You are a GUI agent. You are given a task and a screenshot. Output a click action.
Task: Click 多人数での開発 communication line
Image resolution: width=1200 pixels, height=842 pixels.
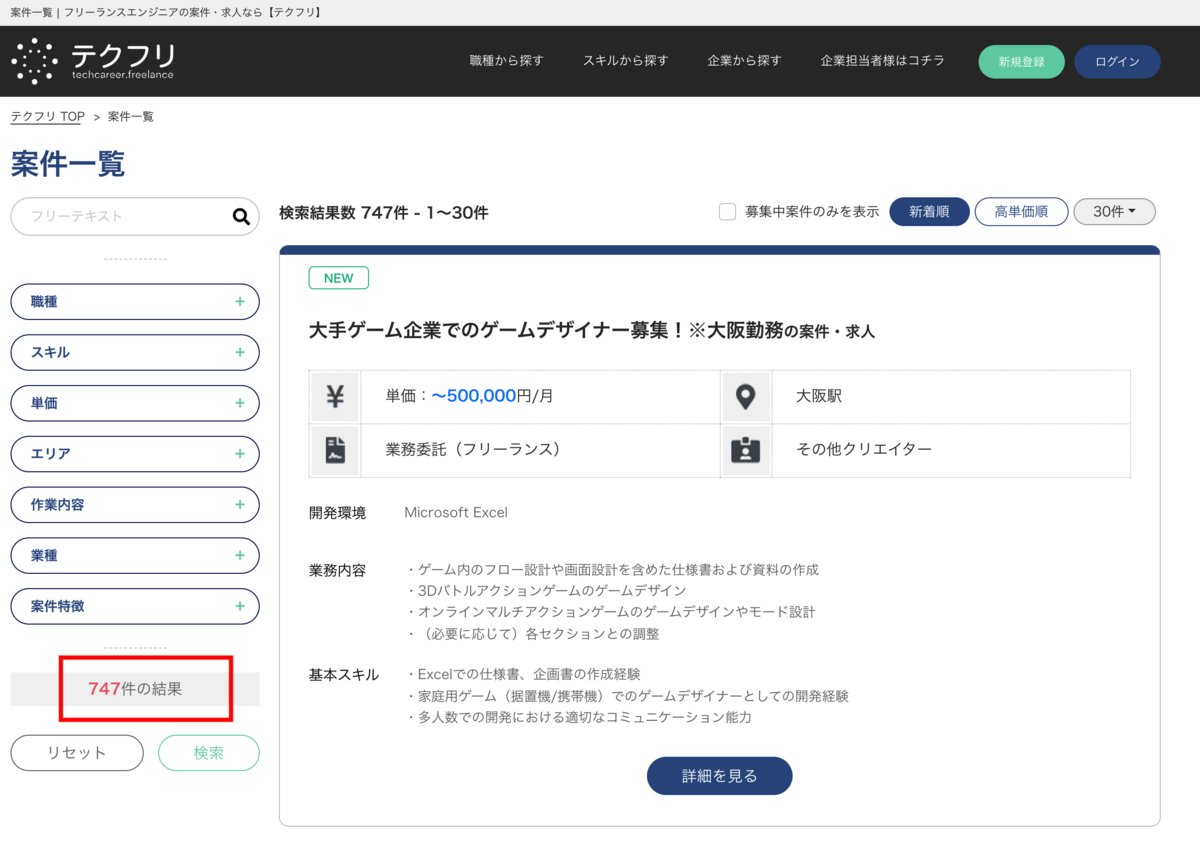click(579, 718)
